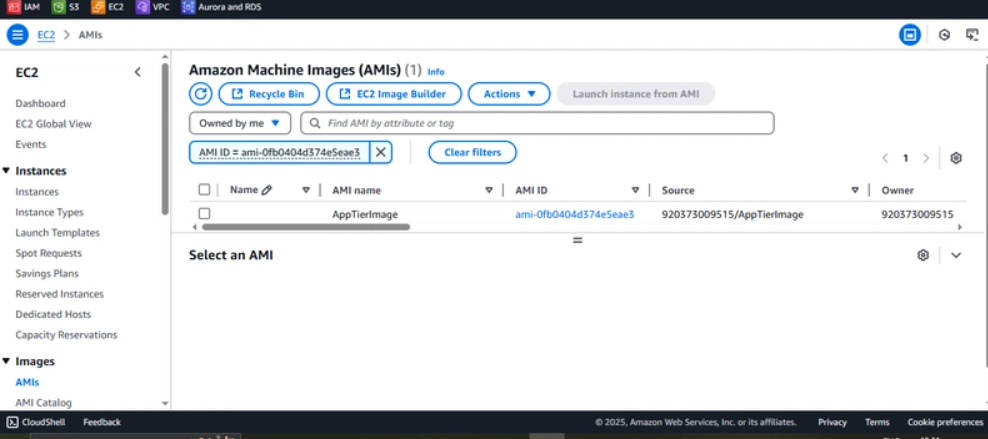Go to next page arrow
This screenshot has width=988, height=439.
click(x=926, y=158)
